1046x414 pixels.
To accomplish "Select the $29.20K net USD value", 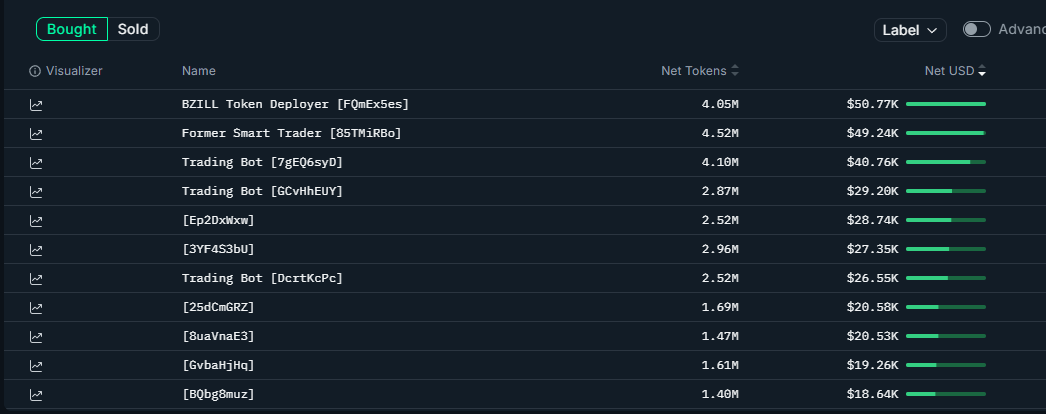I will [x=873, y=191].
